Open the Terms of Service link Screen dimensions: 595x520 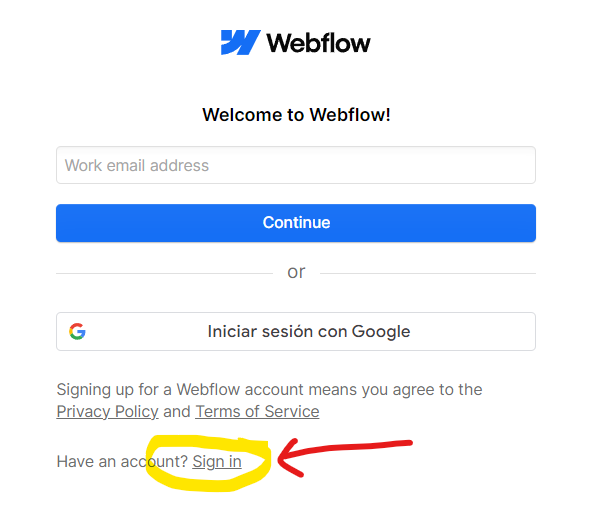click(257, 412)
